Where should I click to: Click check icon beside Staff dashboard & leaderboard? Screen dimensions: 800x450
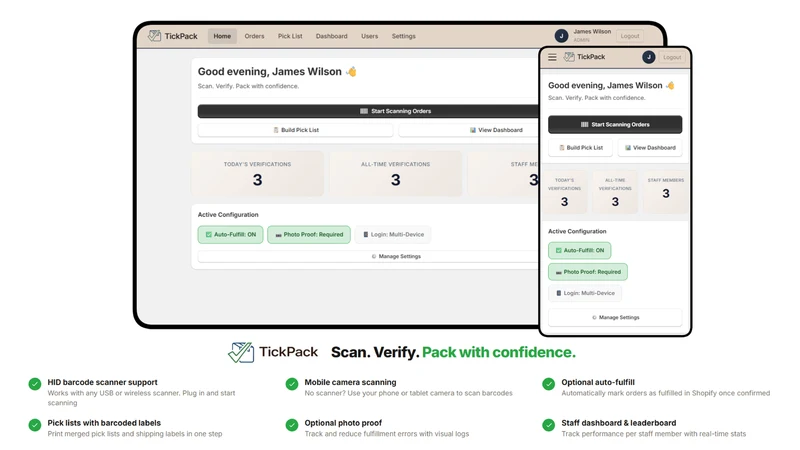pos(548,424)
